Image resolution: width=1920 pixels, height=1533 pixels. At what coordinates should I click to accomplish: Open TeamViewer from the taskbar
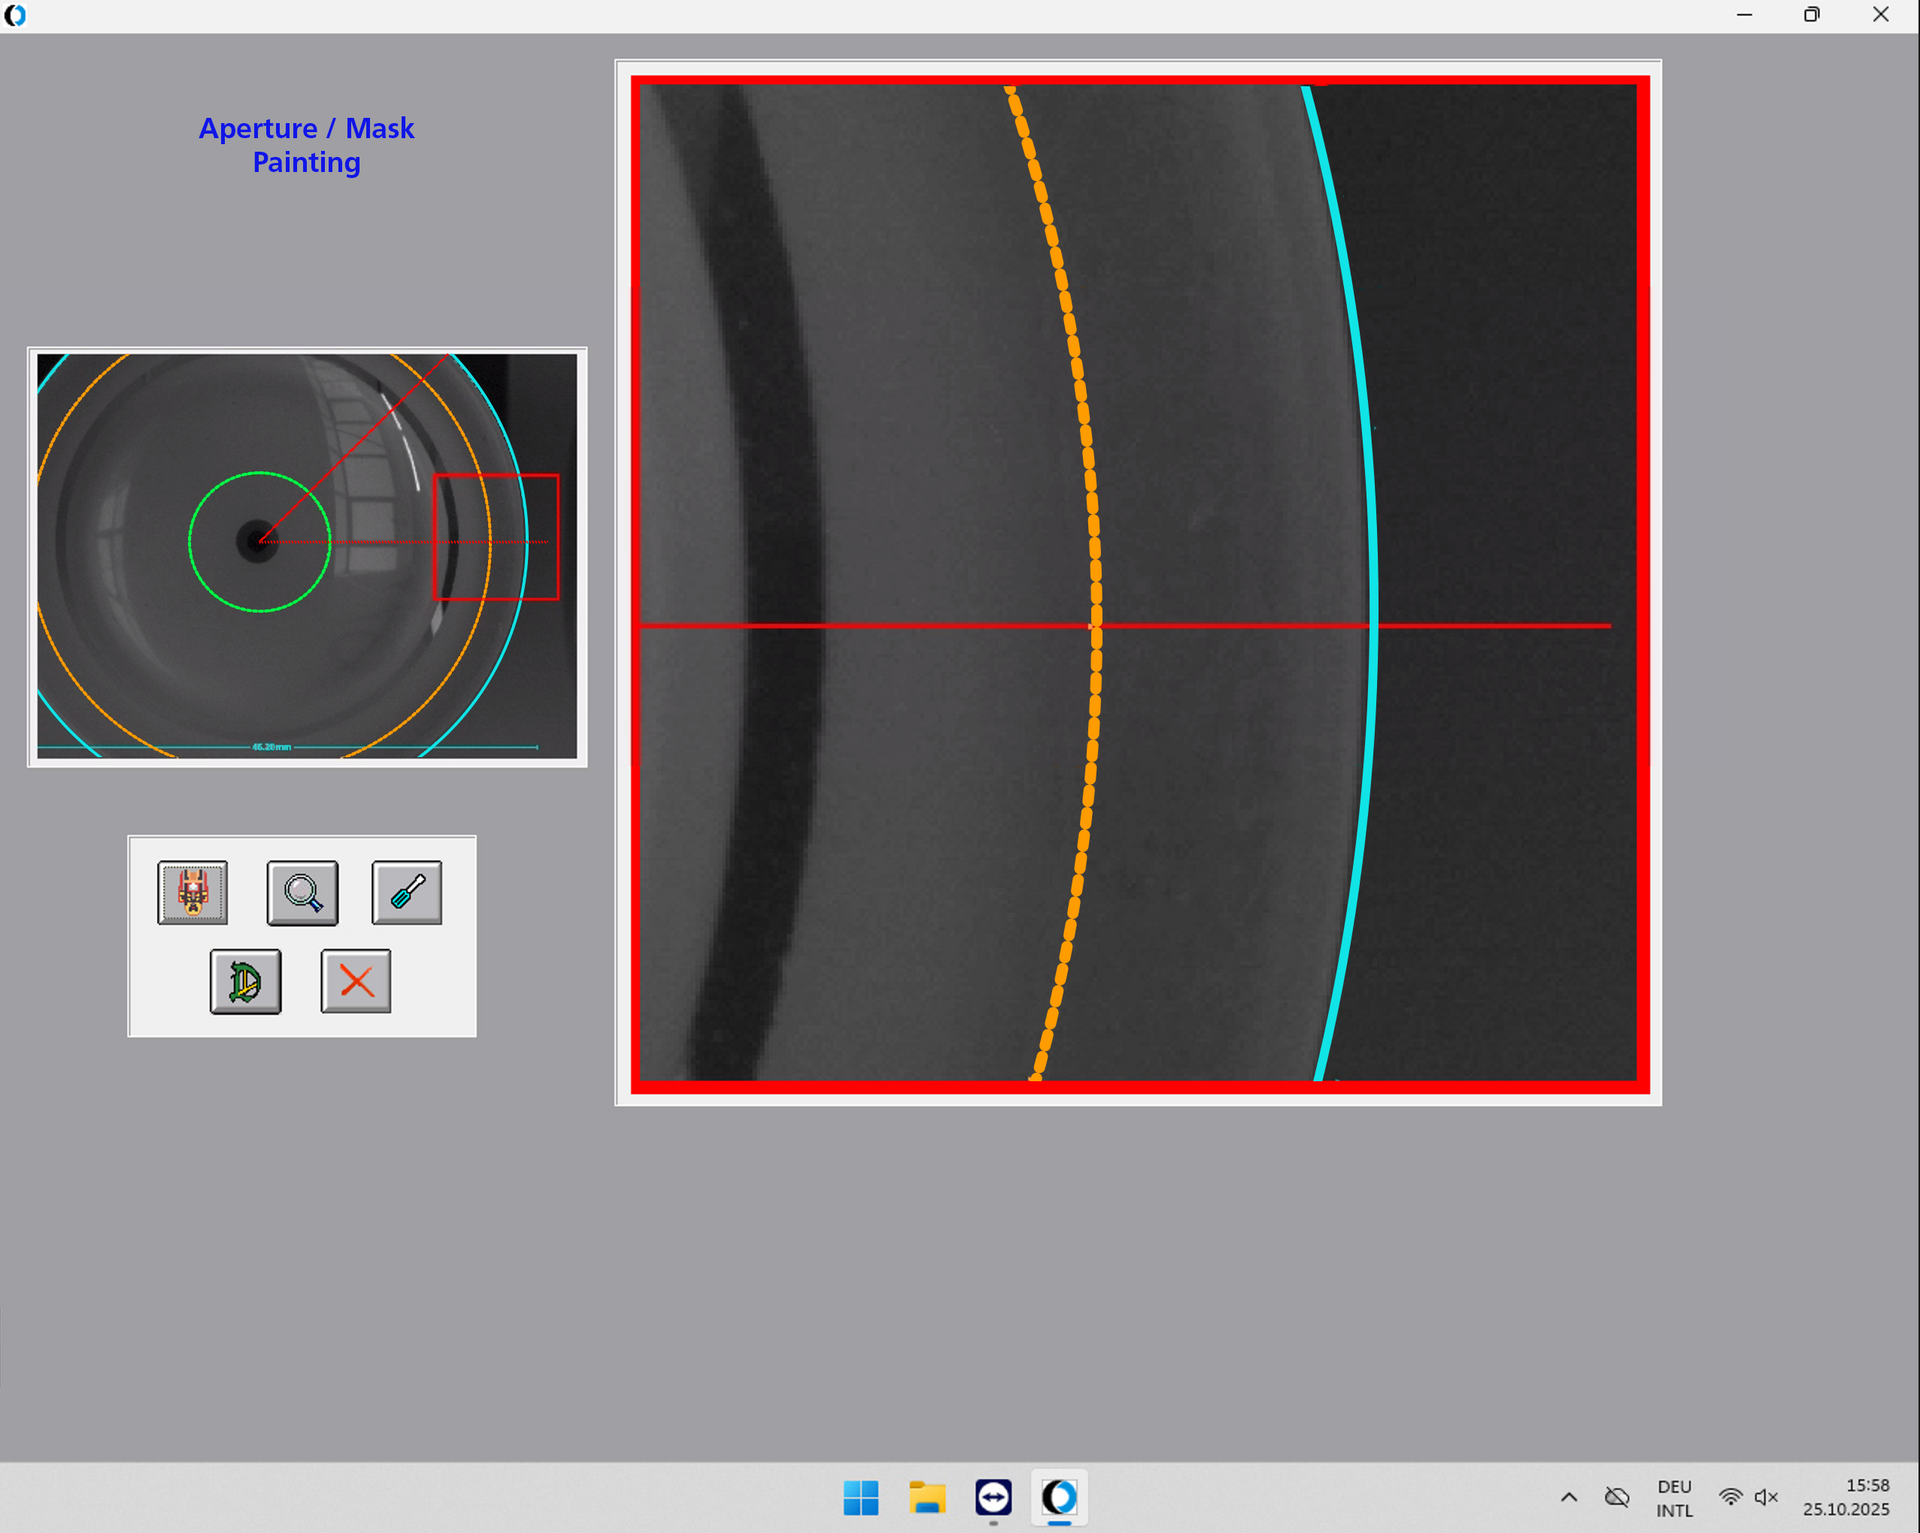993,1498
